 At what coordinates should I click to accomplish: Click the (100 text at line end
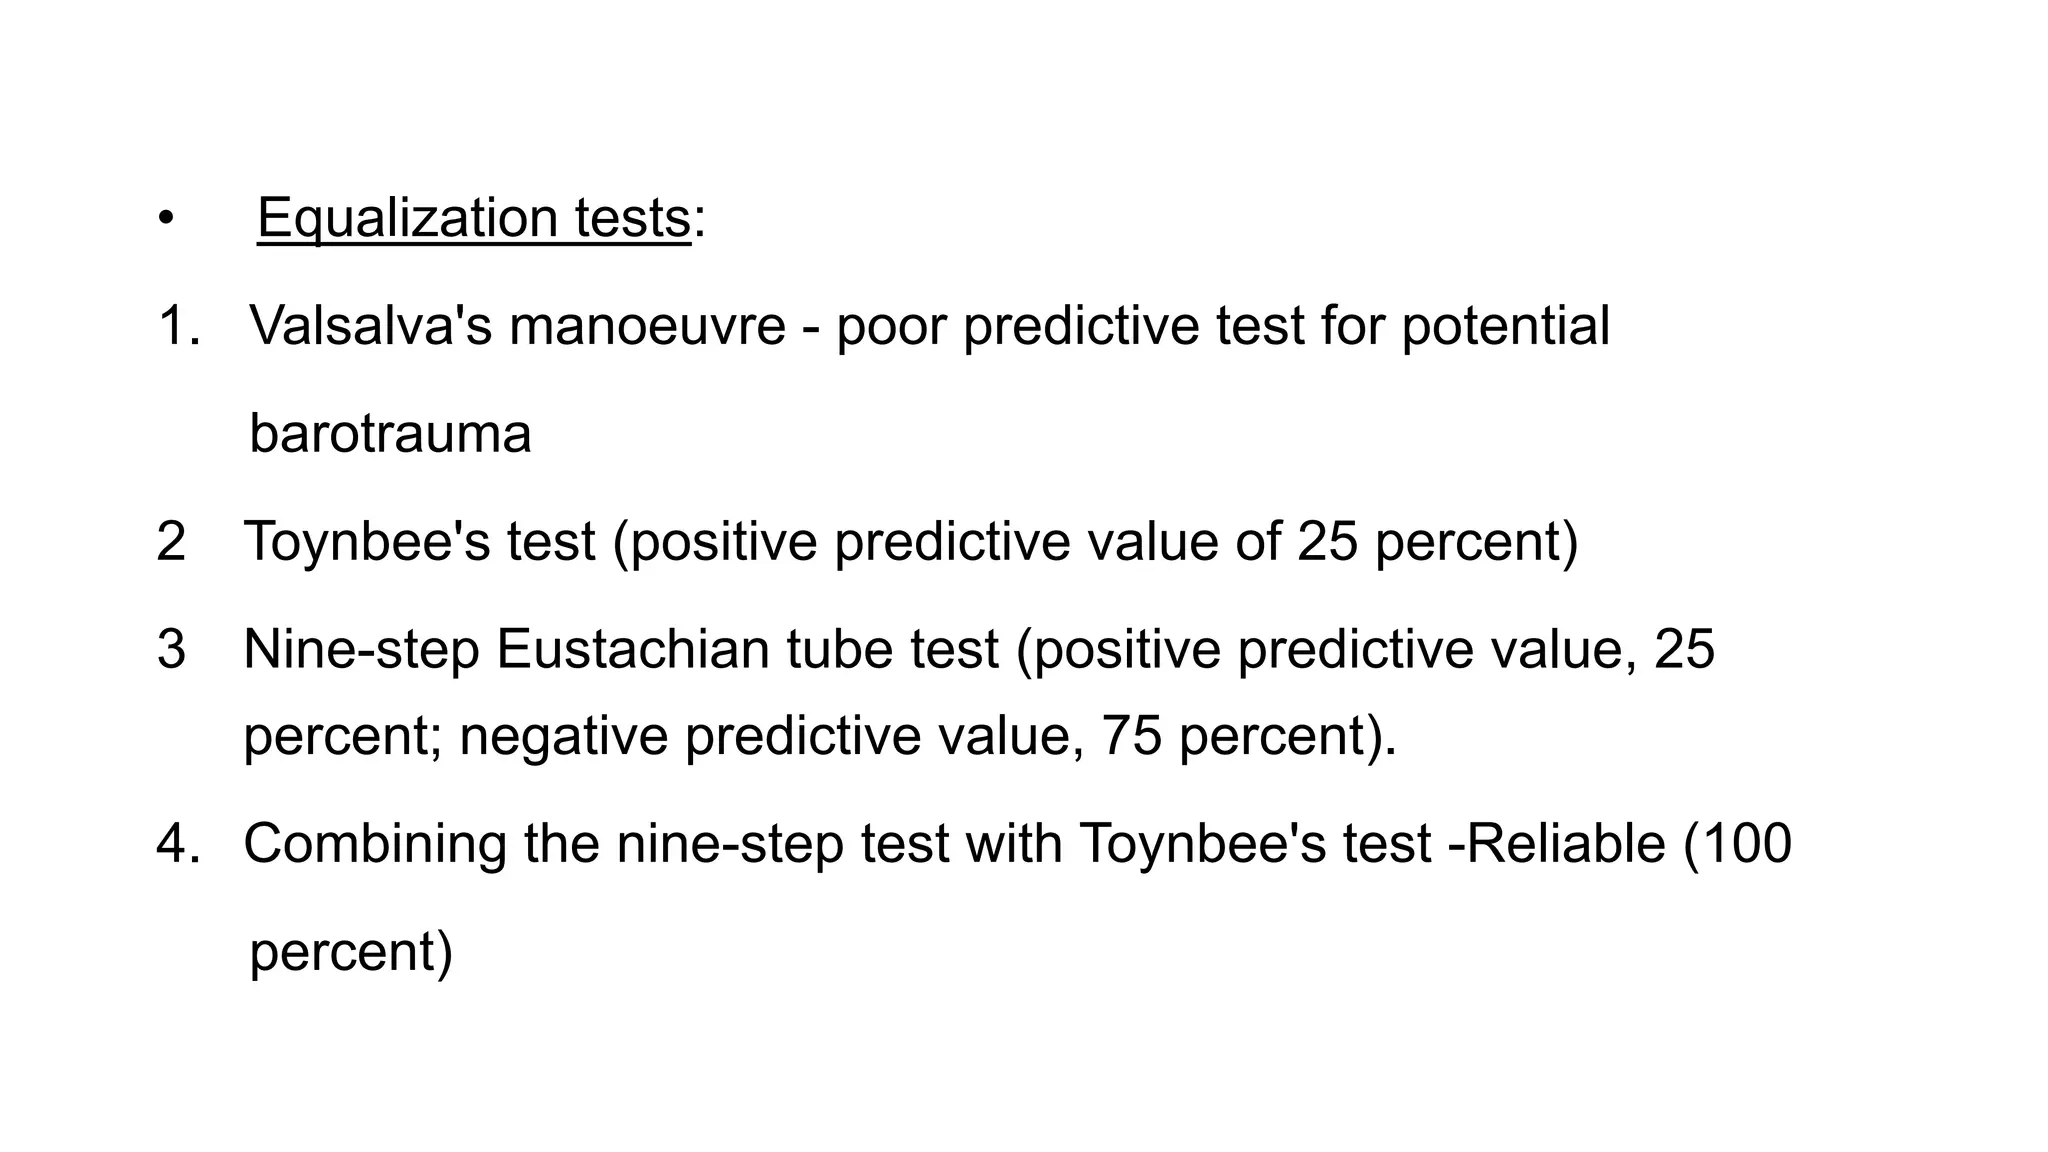1738,843
